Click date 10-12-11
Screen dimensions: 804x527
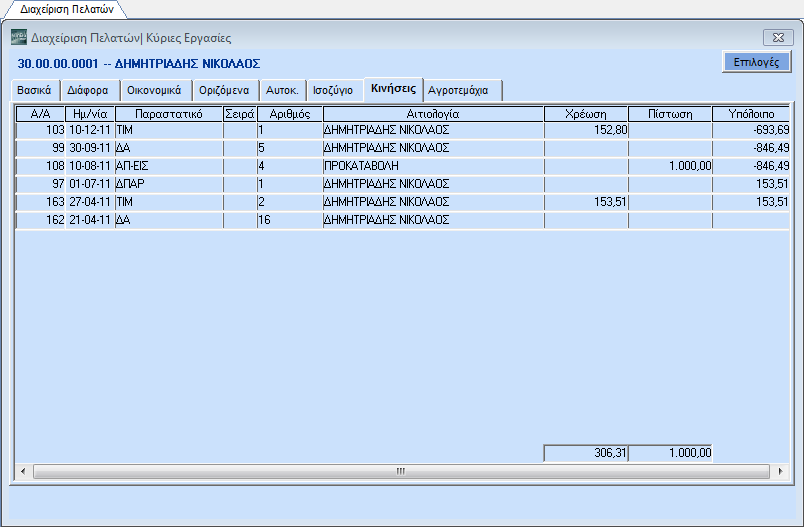click(90, 130)
